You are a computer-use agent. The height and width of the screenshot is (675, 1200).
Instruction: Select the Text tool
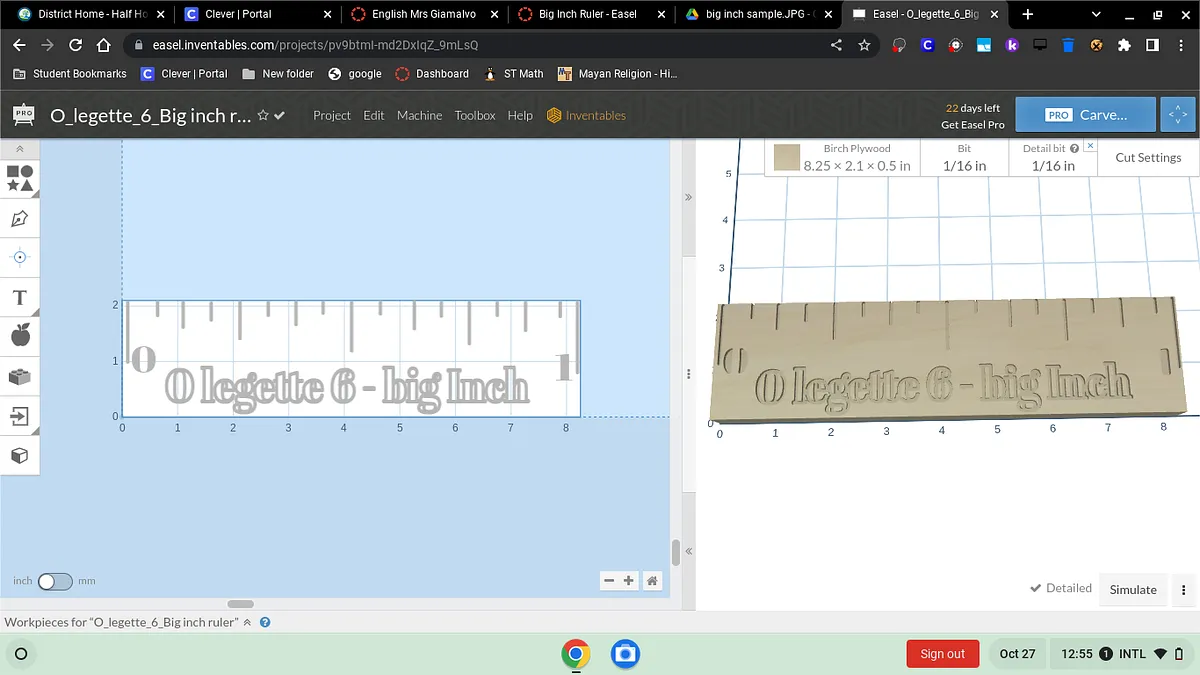coord(20,297)
